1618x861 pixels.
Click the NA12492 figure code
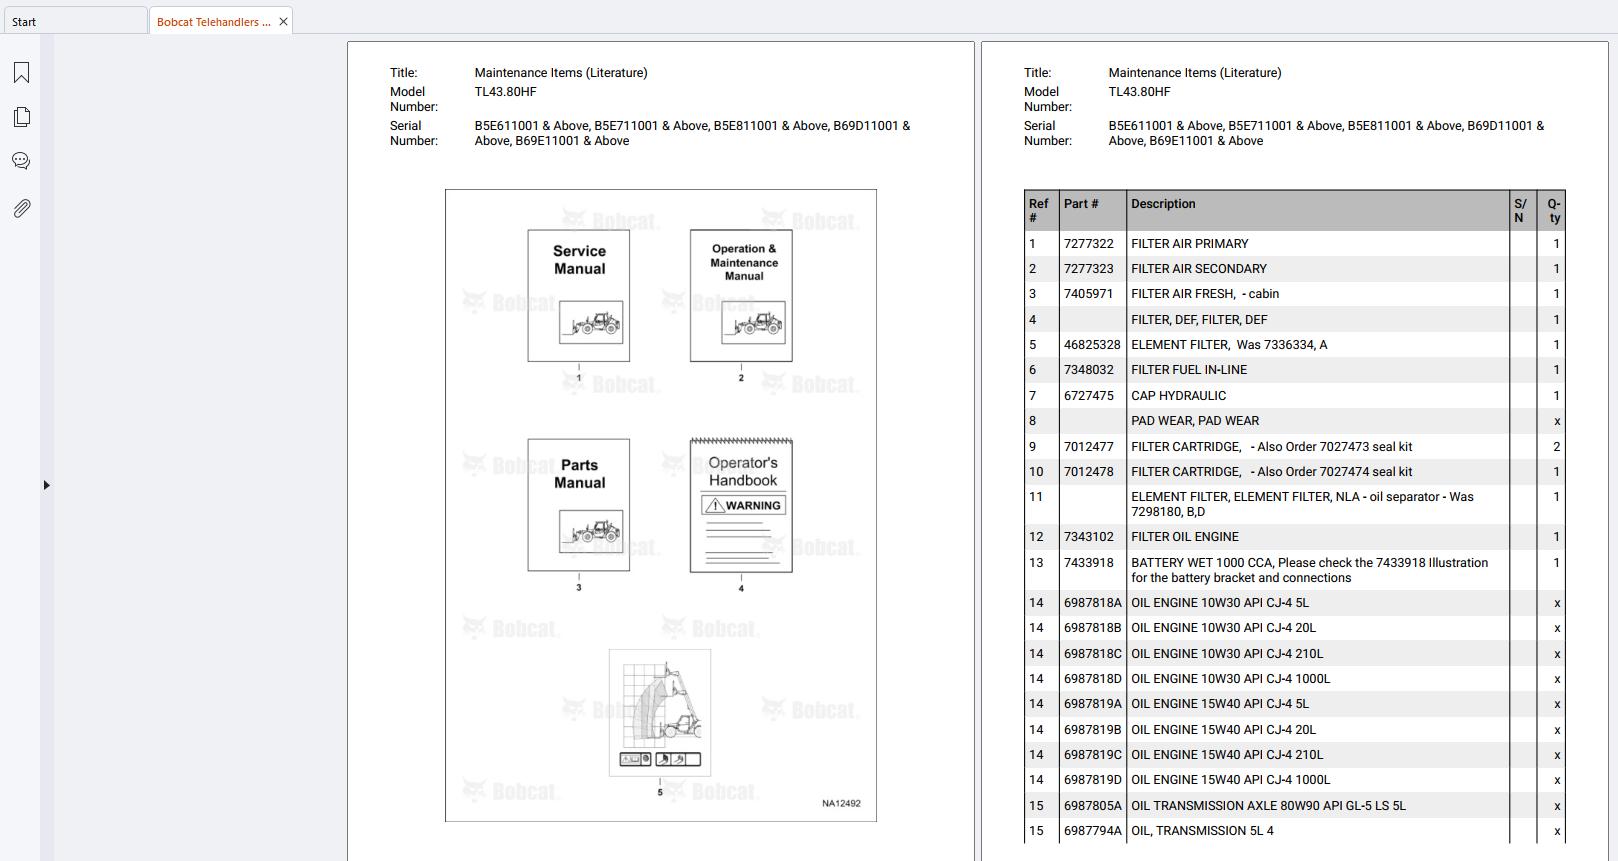click(x=841, y=804)
